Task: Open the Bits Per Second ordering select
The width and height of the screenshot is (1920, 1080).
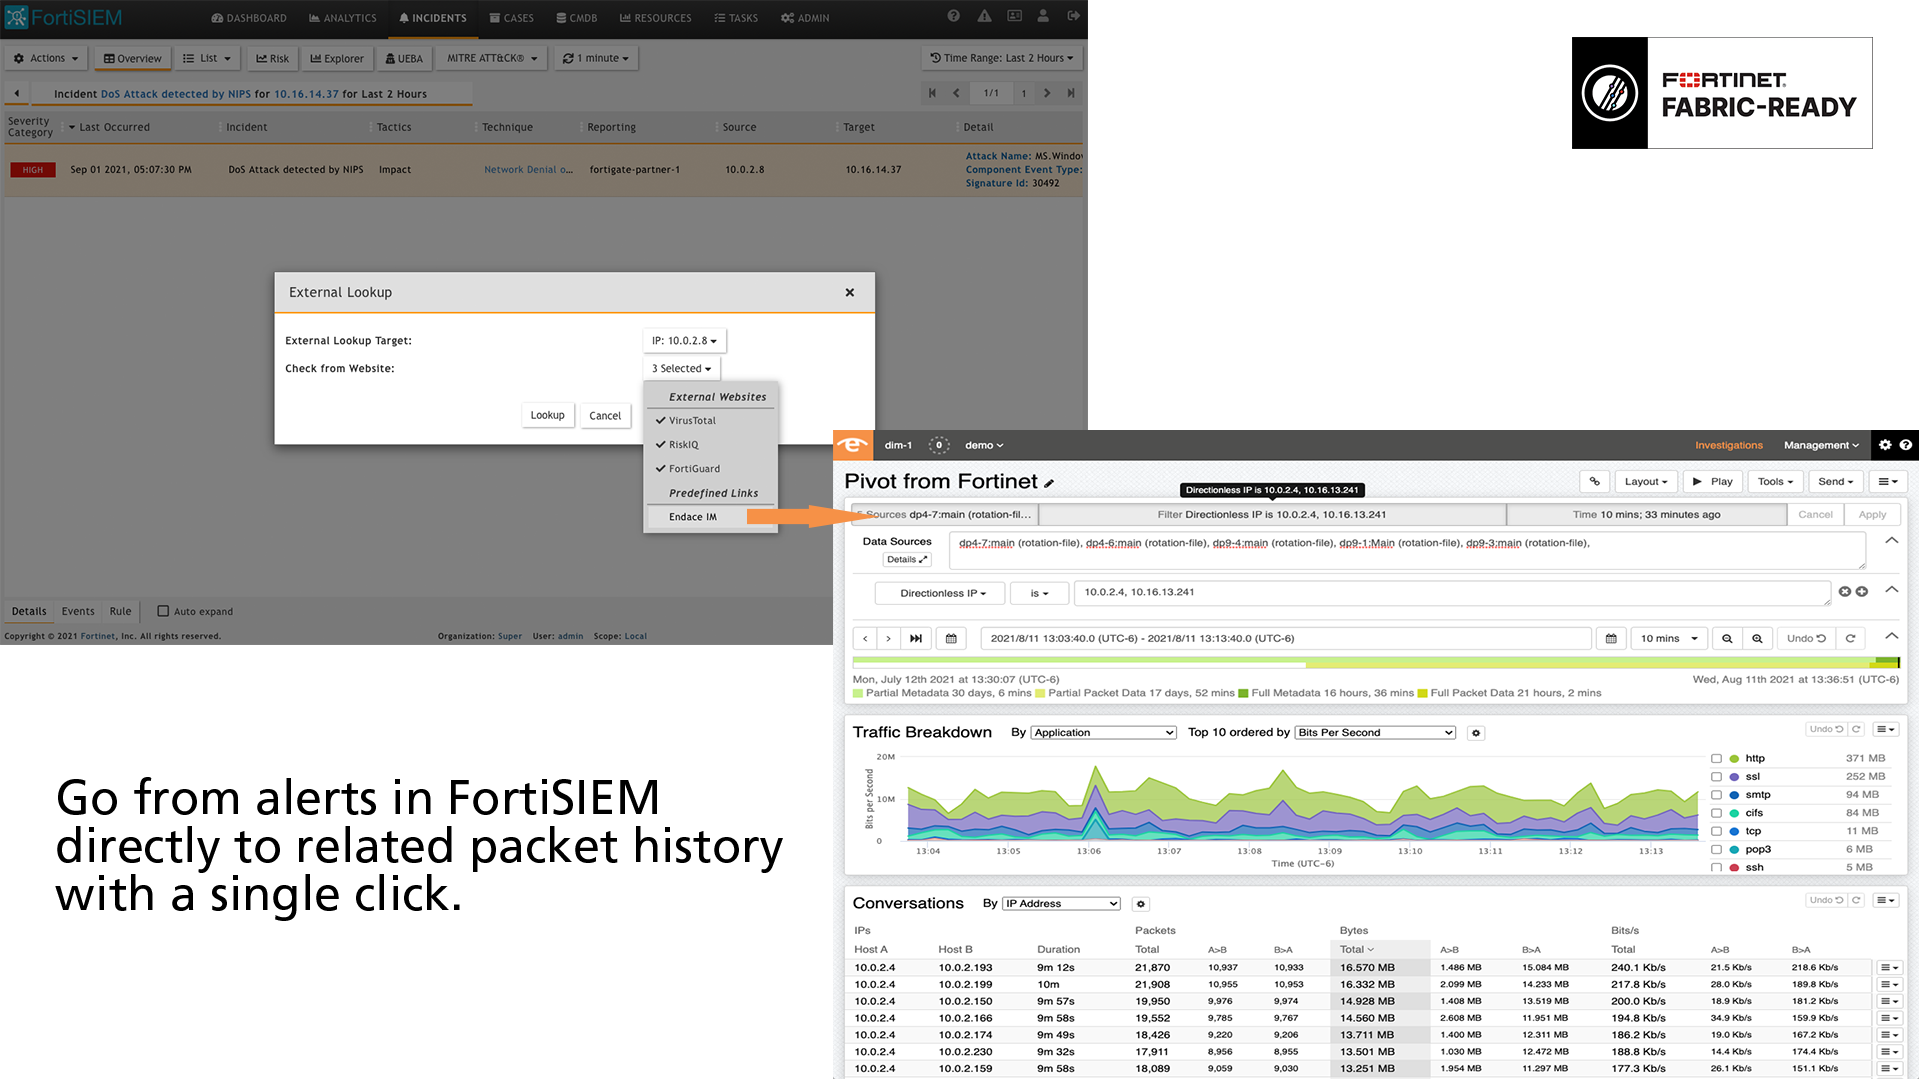Action: tap(1375, 733)
